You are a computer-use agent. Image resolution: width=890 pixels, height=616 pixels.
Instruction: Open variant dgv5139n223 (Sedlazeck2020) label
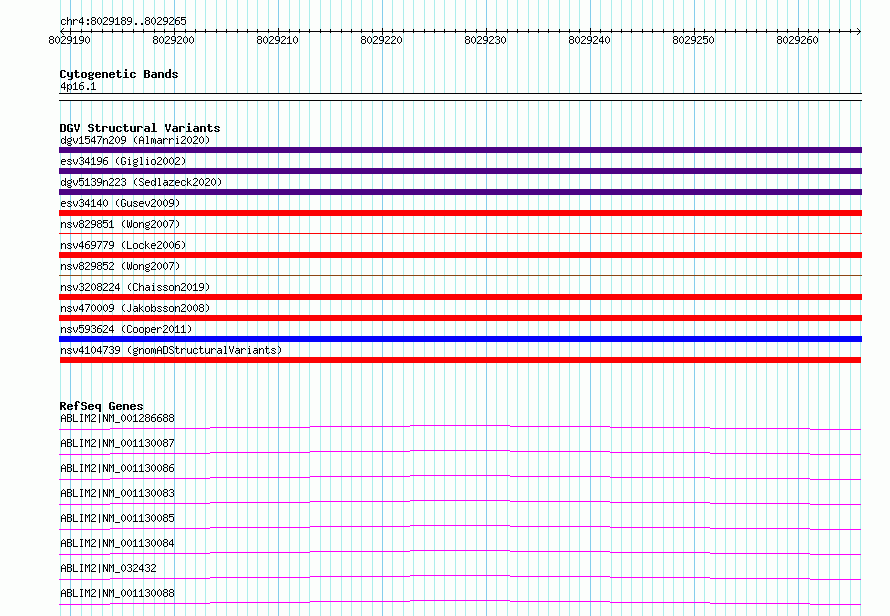coord(141,182)
